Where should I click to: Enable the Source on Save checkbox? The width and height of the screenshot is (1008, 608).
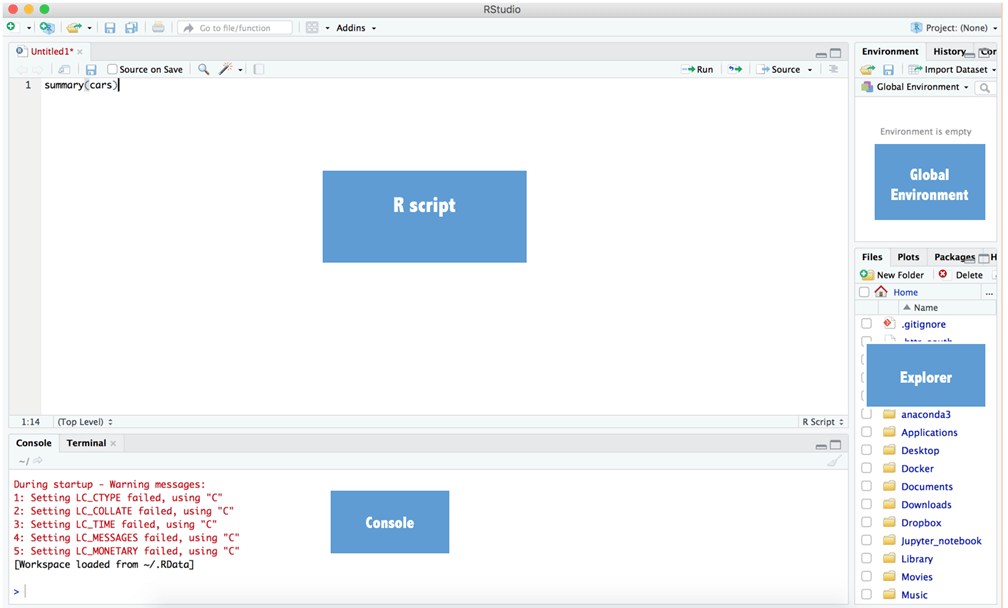click(113, 69)
